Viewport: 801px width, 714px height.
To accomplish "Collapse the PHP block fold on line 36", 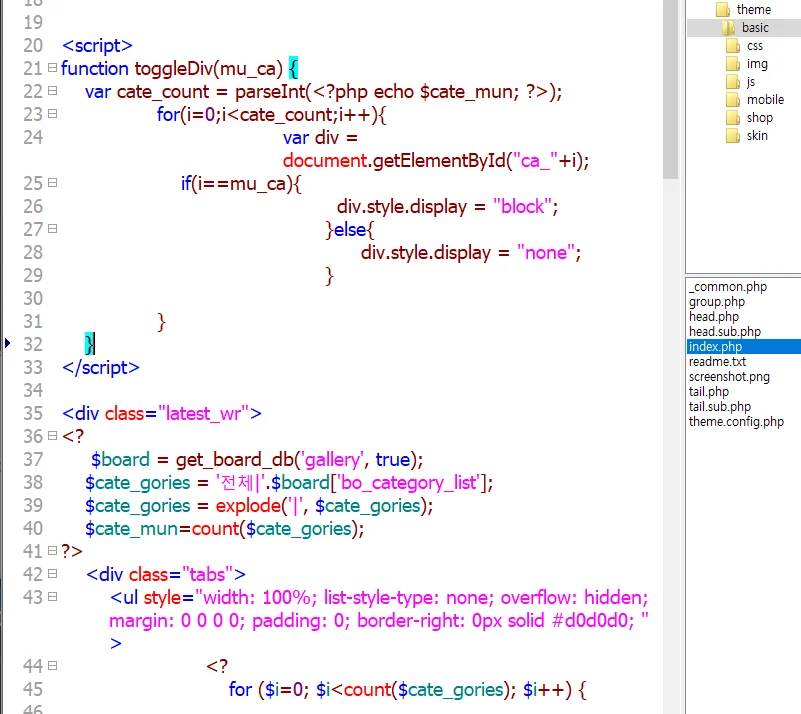I will point(52,435).
